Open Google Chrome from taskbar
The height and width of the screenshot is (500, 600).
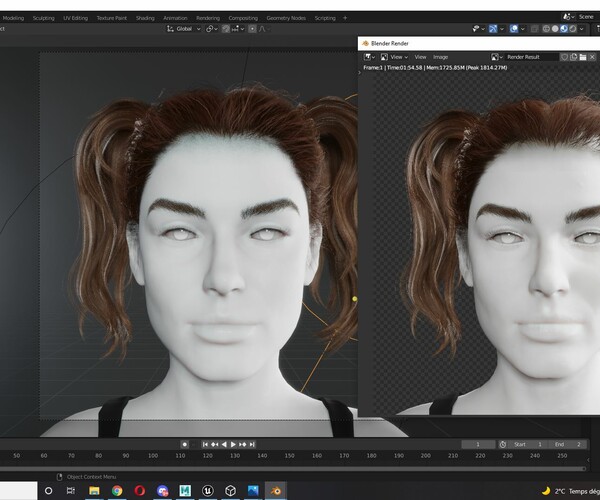click(x=117, y=490)
